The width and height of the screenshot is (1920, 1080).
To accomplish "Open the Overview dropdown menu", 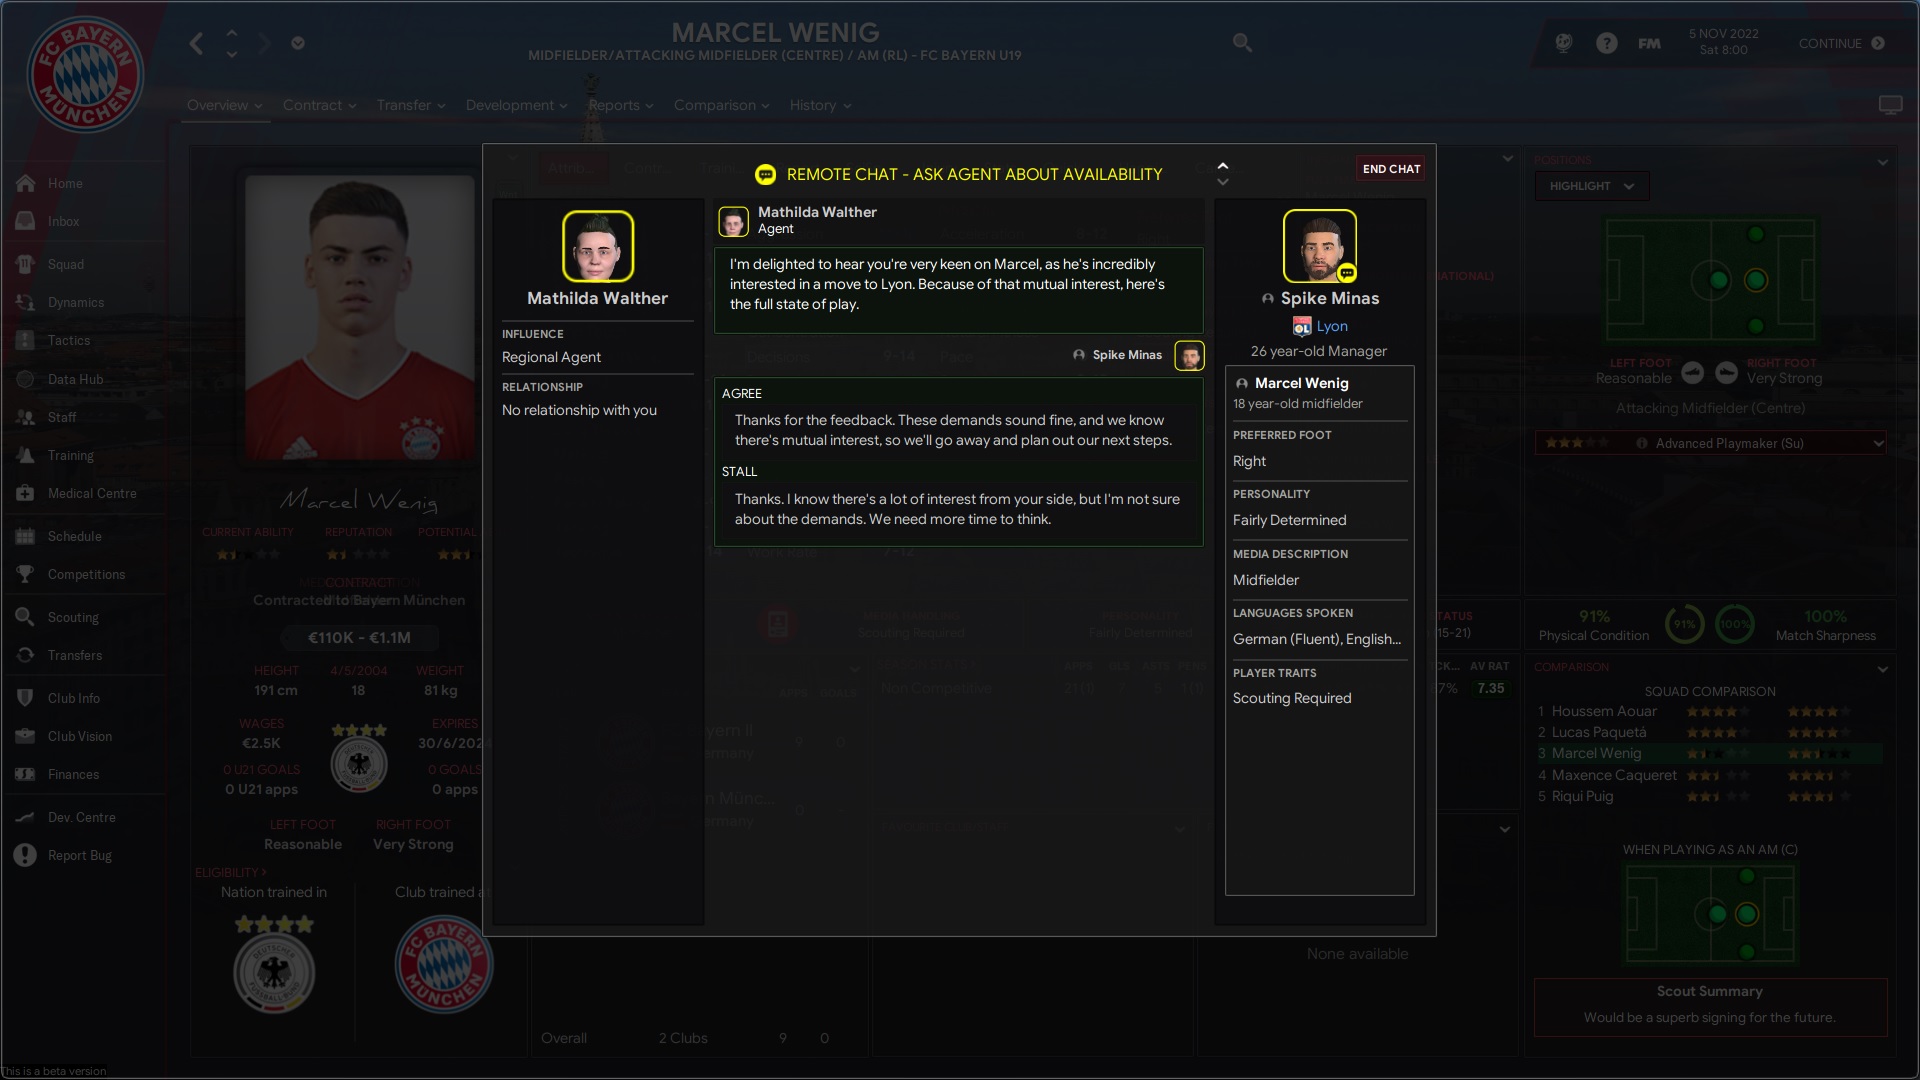I will [x=225, y=105].
